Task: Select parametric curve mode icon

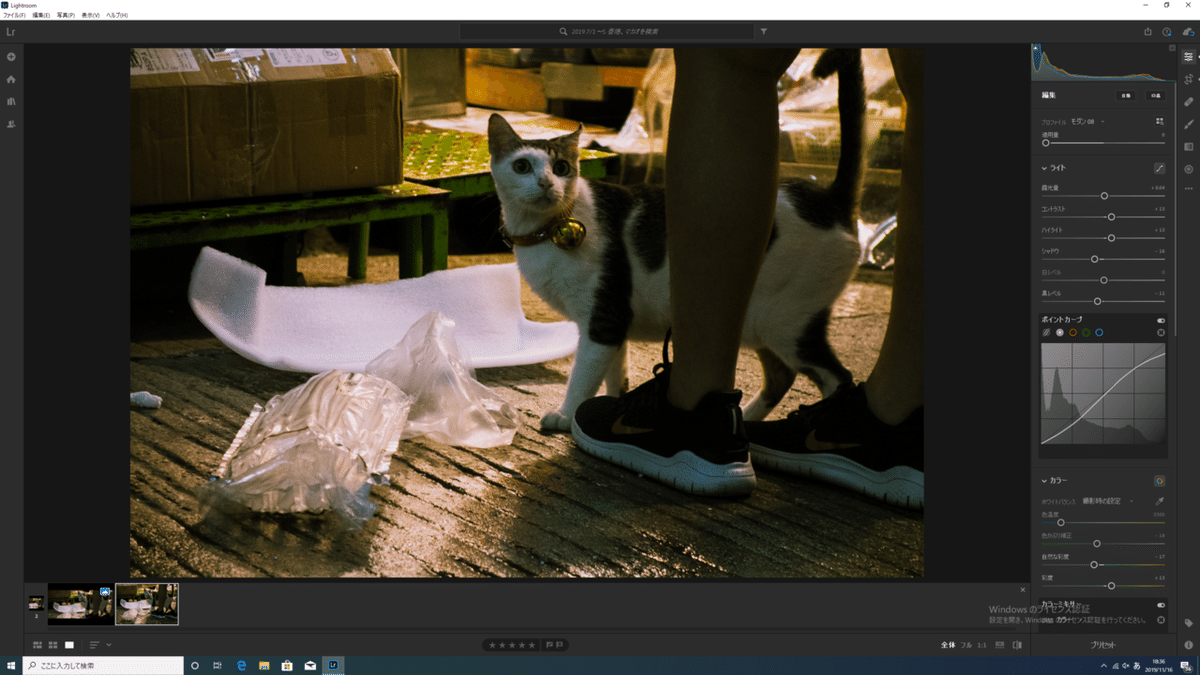Action: click(1047, 332)
